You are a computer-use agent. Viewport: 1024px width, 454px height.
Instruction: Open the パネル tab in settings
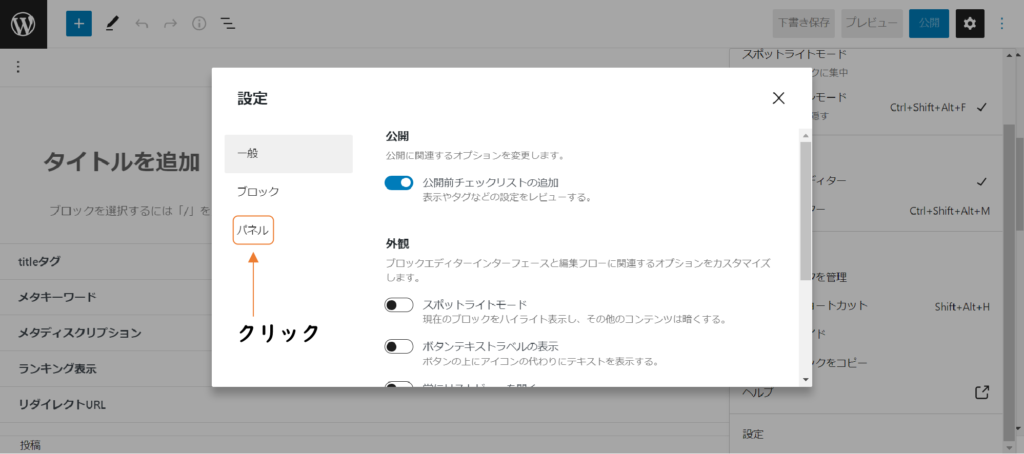tap(253, 230)
